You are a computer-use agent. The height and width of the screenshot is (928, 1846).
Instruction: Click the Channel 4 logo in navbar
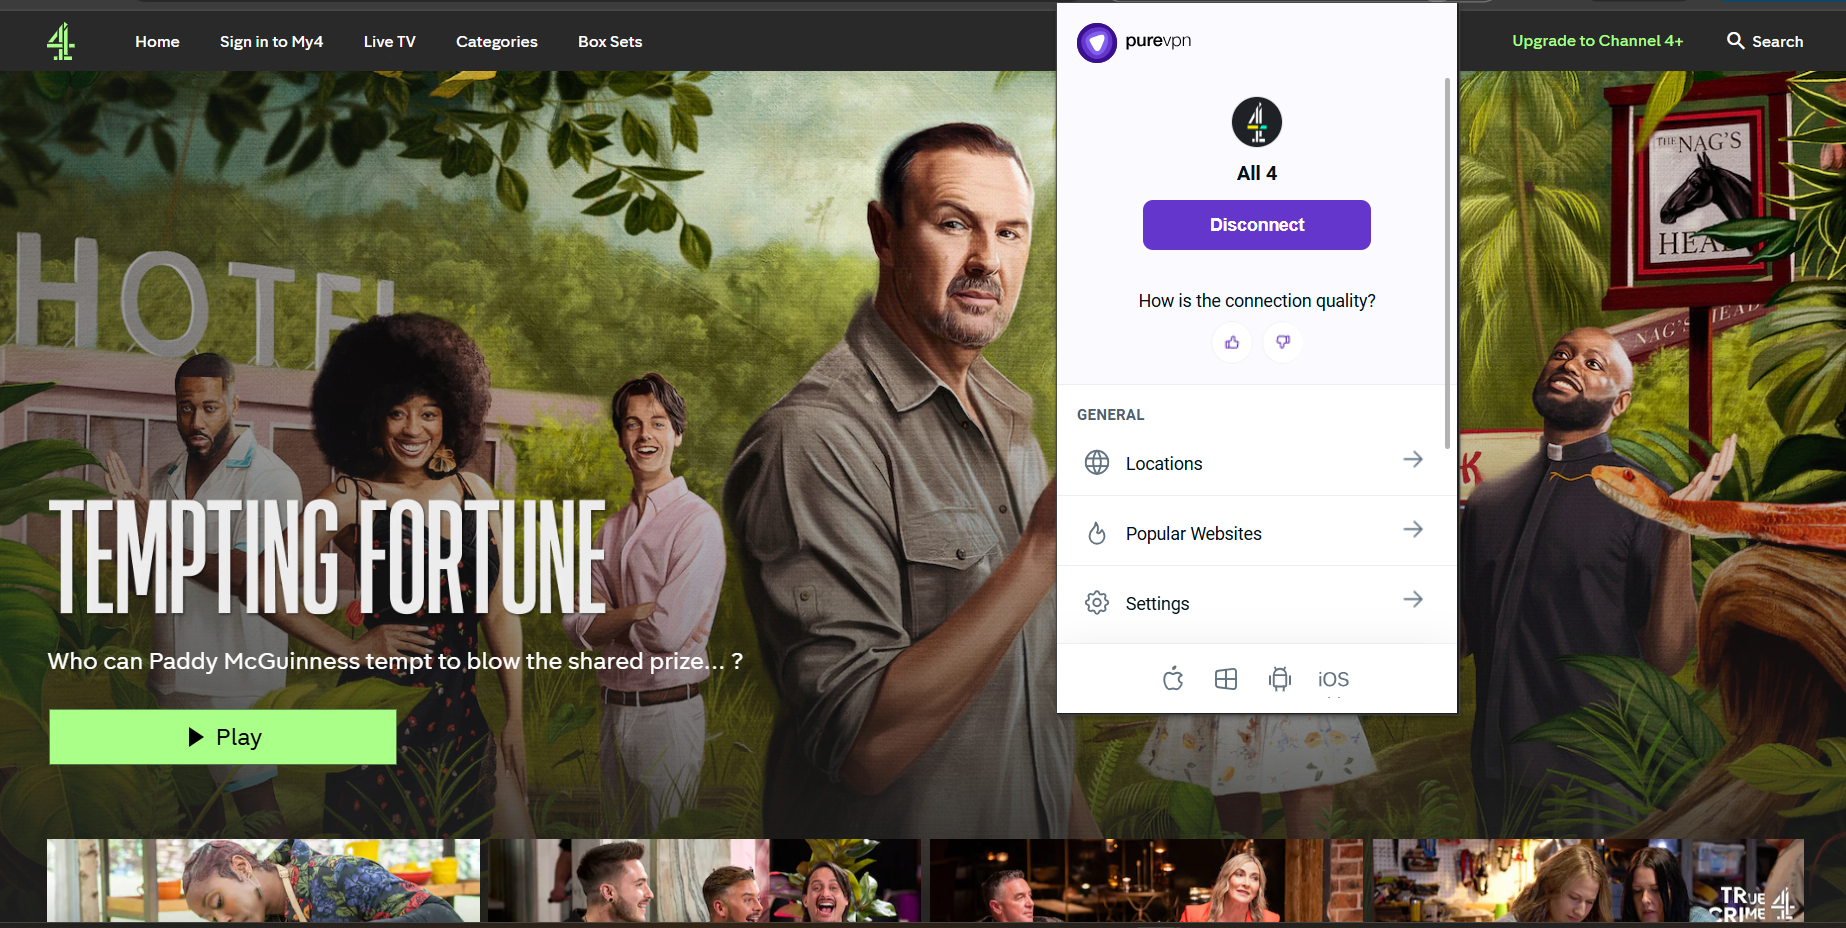[x=61, y=41]
